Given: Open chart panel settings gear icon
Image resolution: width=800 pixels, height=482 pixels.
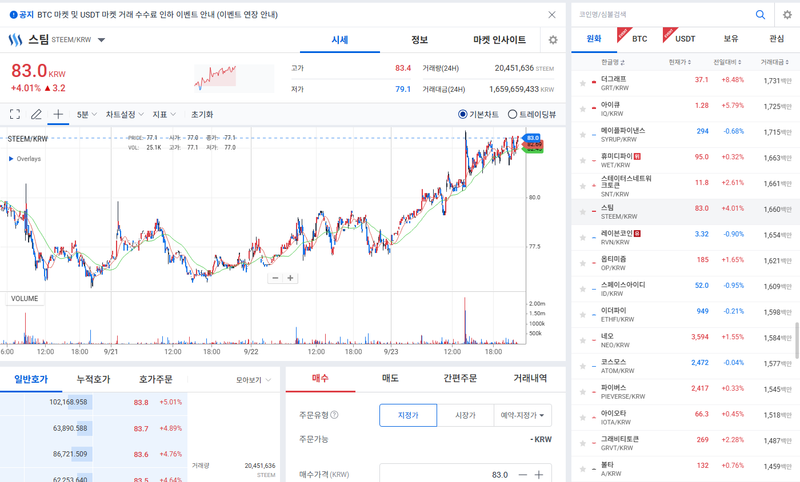Looking at the screenshot, I should 553,40.
